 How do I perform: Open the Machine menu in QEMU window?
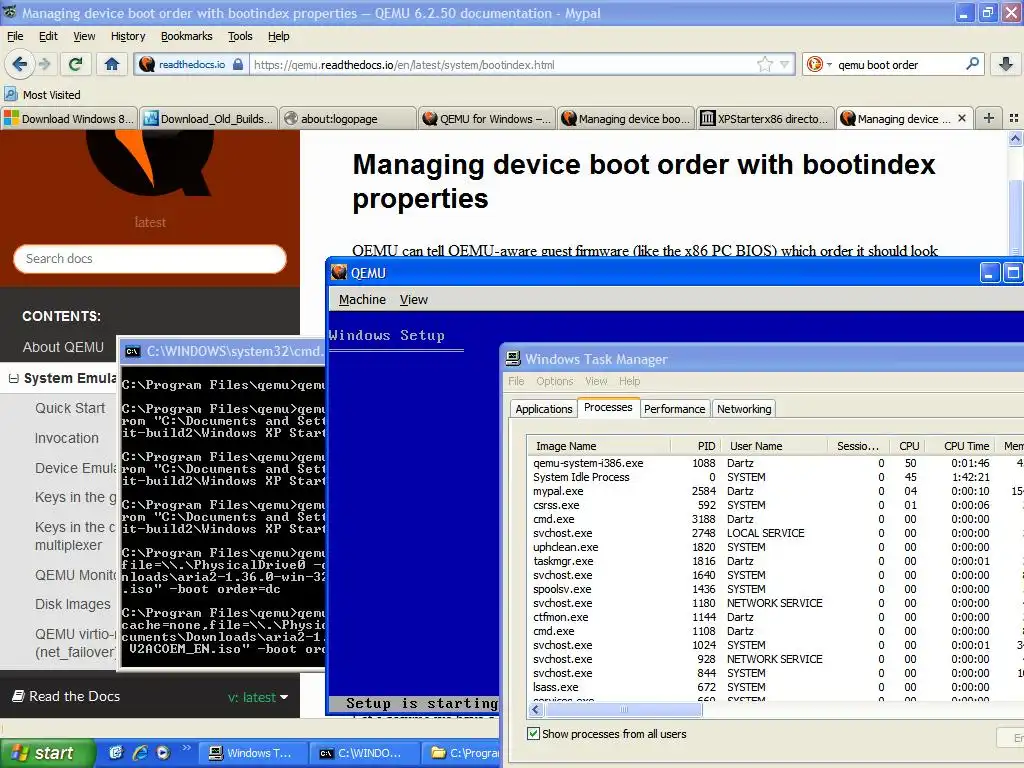[362, 299]
